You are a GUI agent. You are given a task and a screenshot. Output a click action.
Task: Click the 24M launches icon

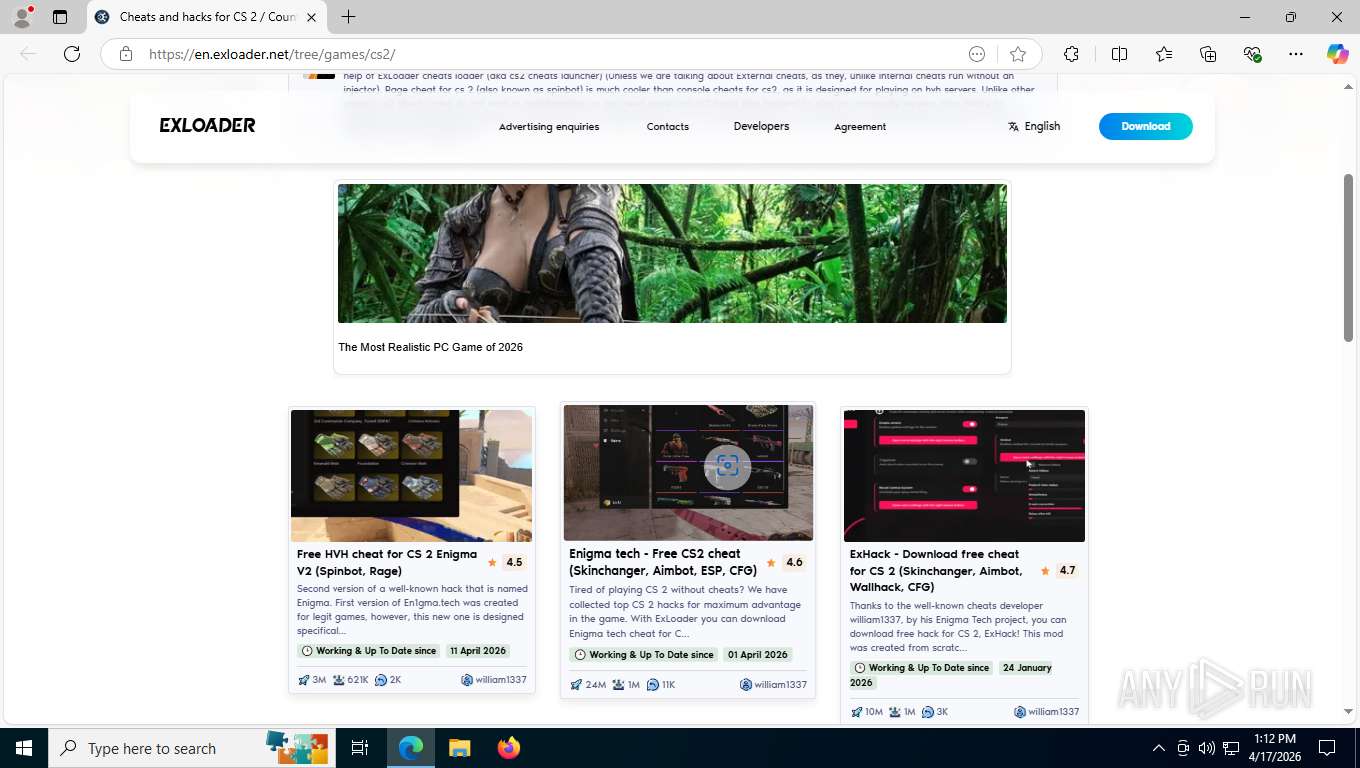[x=576, y=685]
